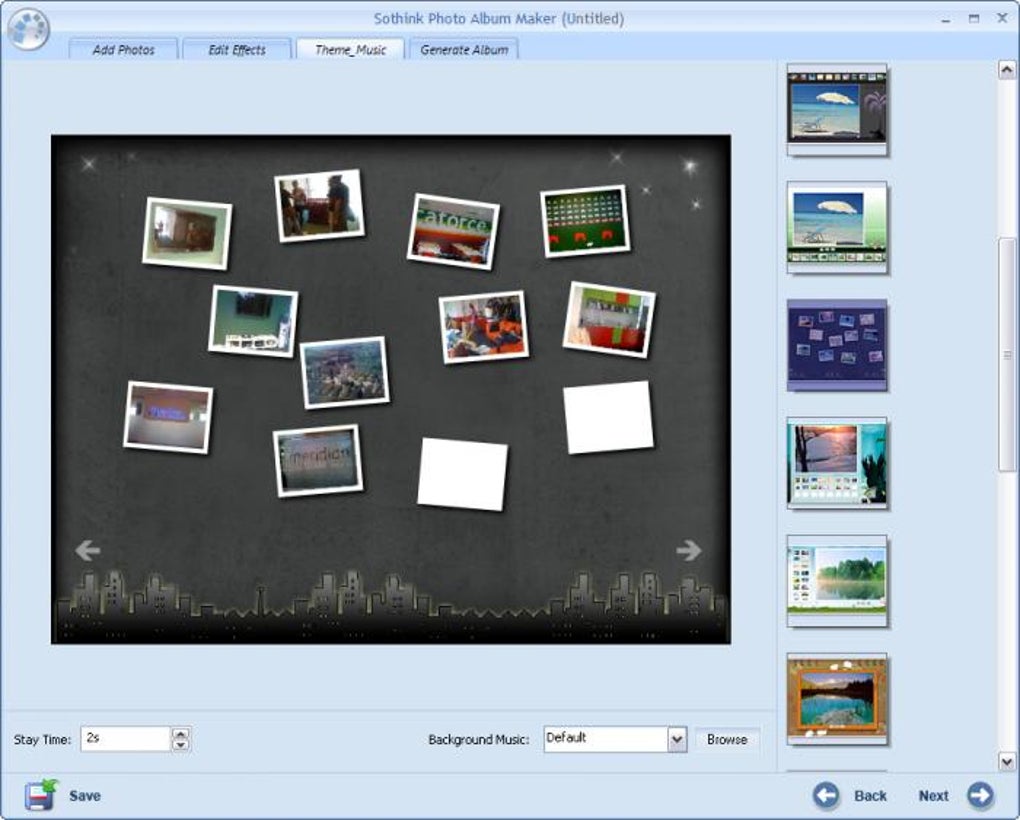Switch to the Add Photos tab

(x=123, y=49)
